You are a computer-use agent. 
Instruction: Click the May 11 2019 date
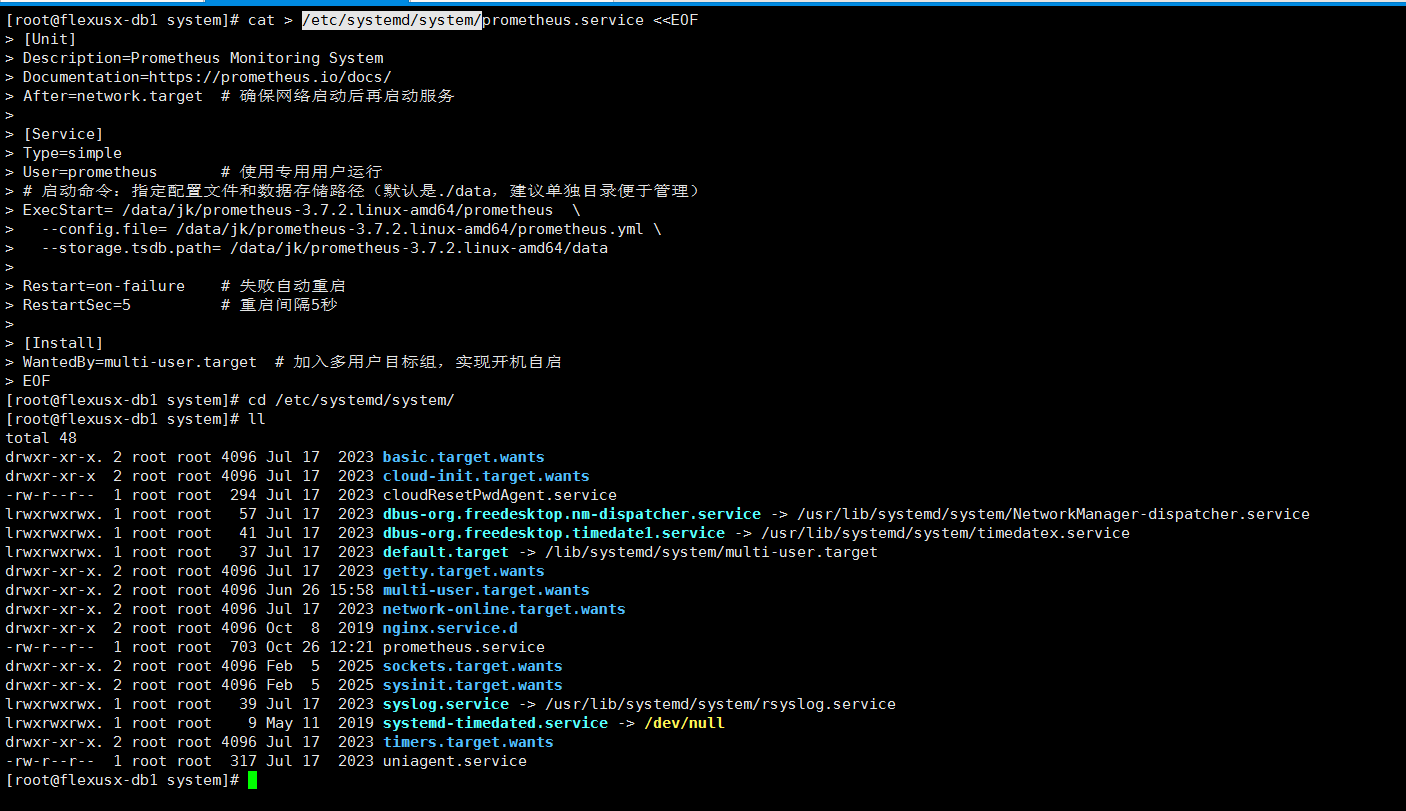320,723
